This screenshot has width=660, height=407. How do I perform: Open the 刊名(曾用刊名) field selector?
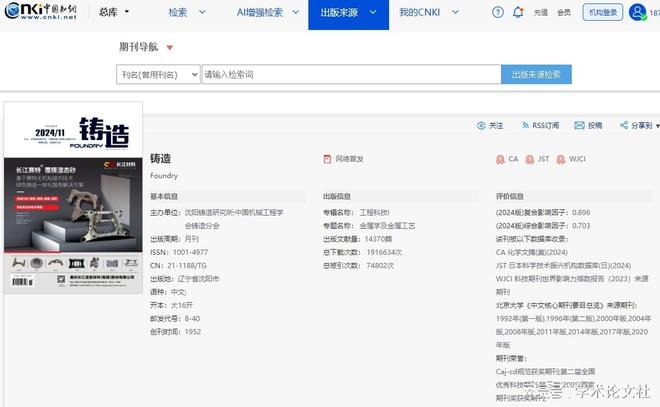[158, 74]
